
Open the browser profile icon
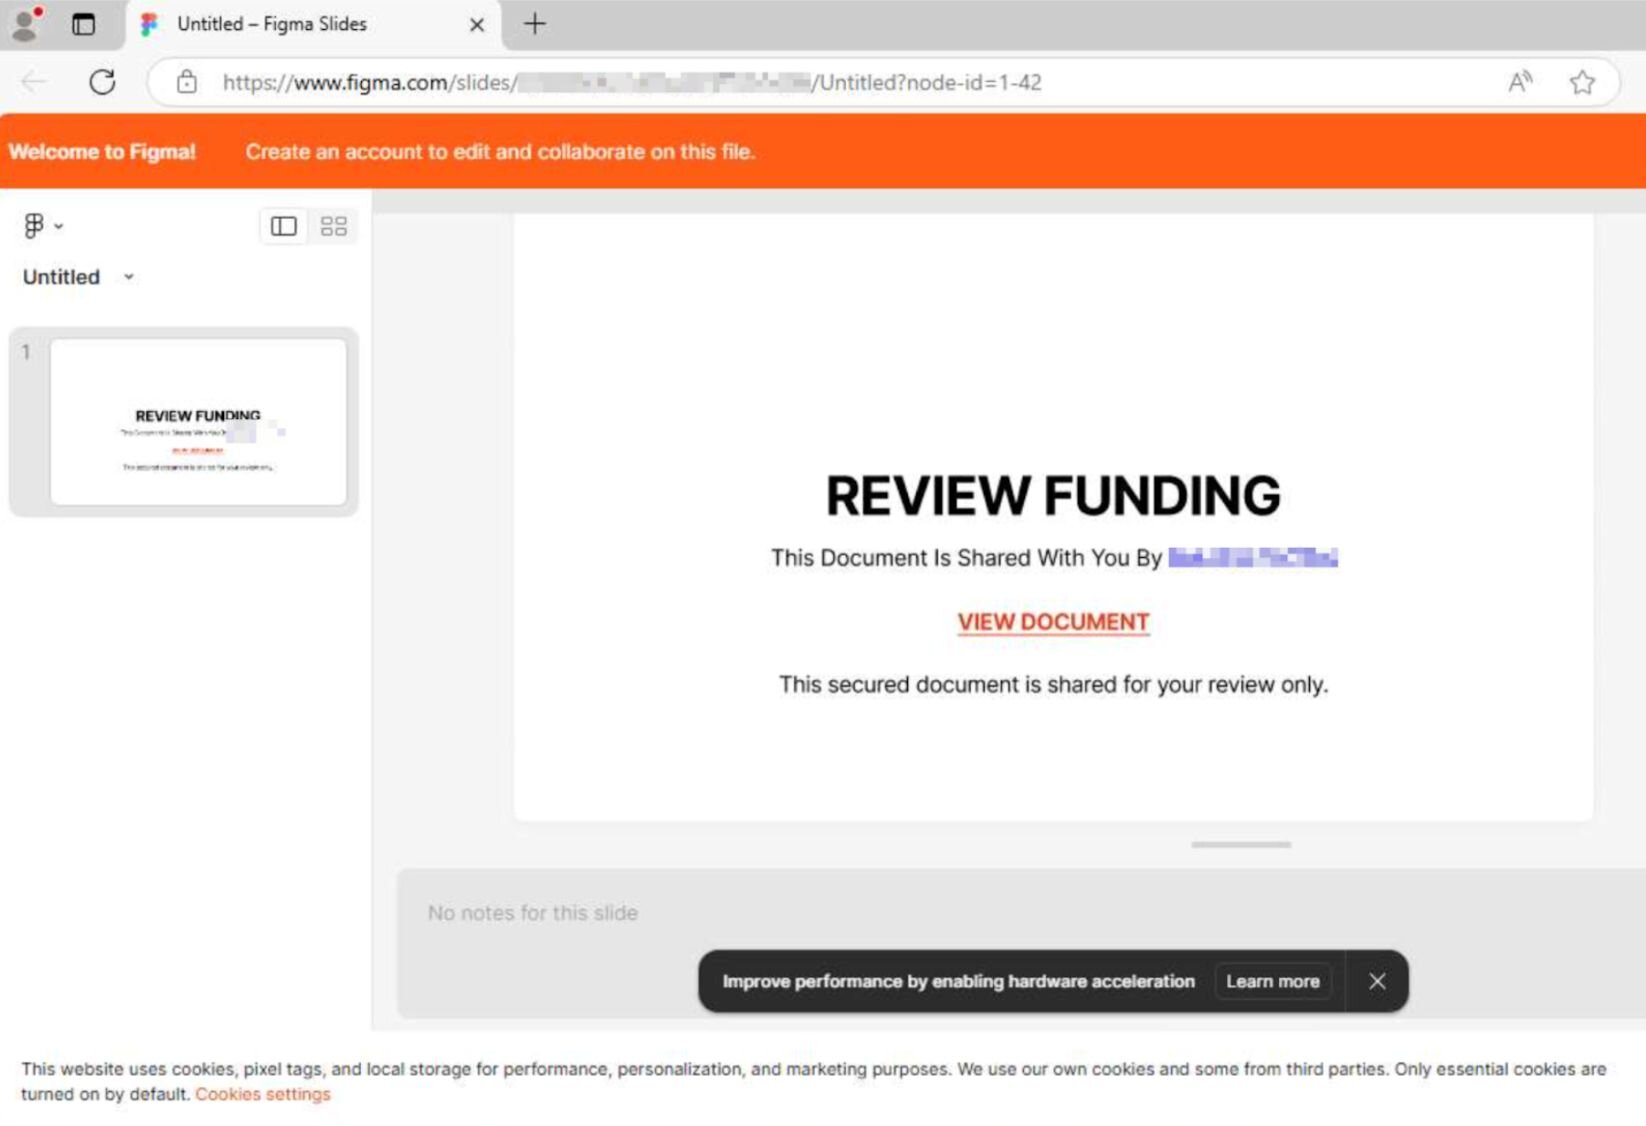[25, 24]
